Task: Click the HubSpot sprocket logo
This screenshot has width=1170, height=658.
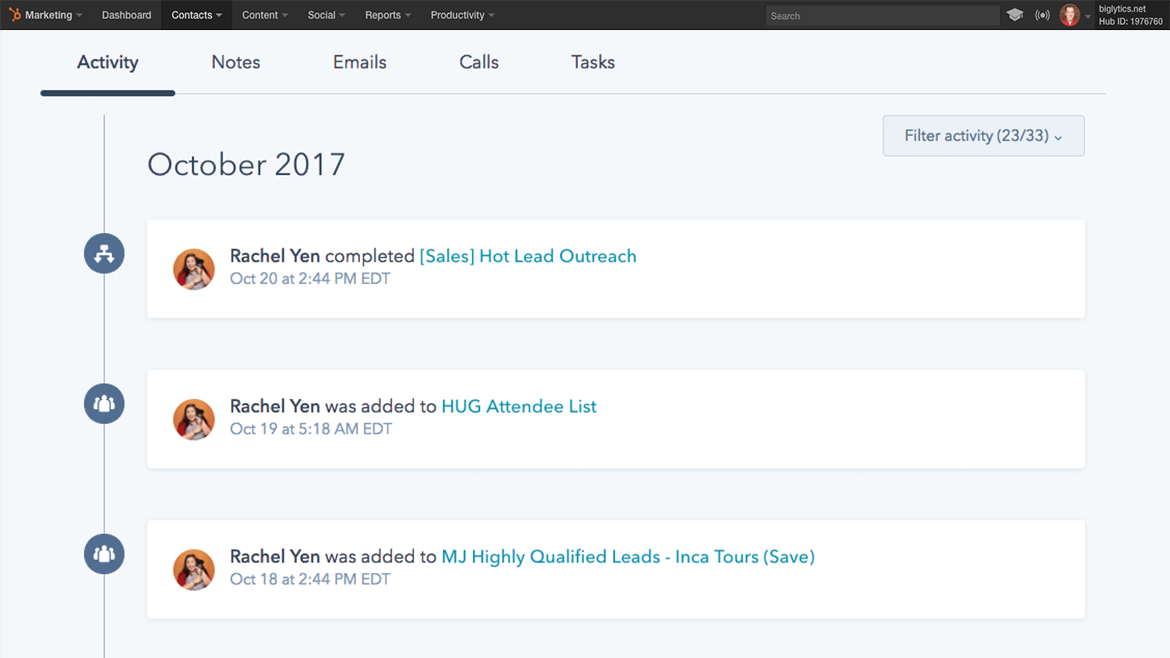Action: point(17,14)
